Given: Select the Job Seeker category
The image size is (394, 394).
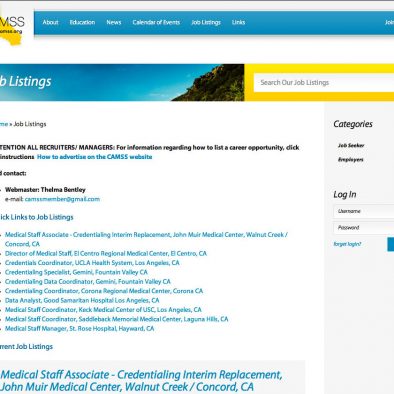Looking at the screenshot, I should tap(351, 145).
